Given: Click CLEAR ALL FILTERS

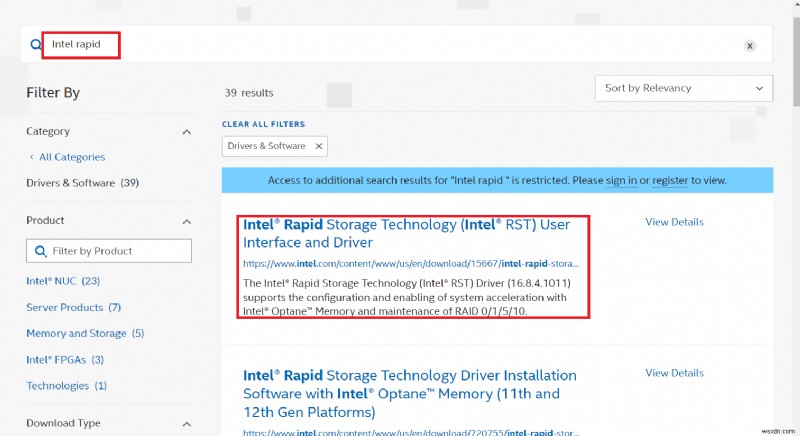Looking at the screenshot, I should (263, 124).
